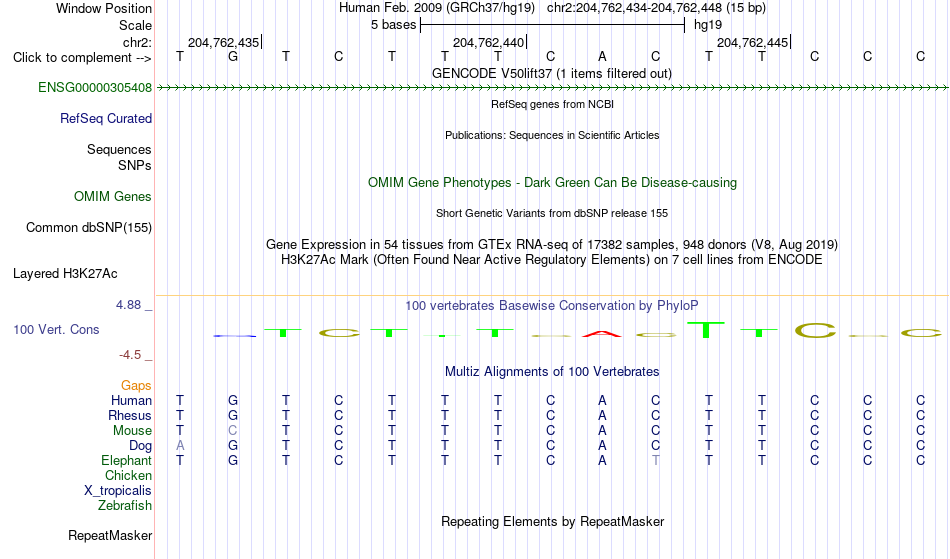
Task: Click the RefSeq genes from NCBI title
Action: (552, 105)
